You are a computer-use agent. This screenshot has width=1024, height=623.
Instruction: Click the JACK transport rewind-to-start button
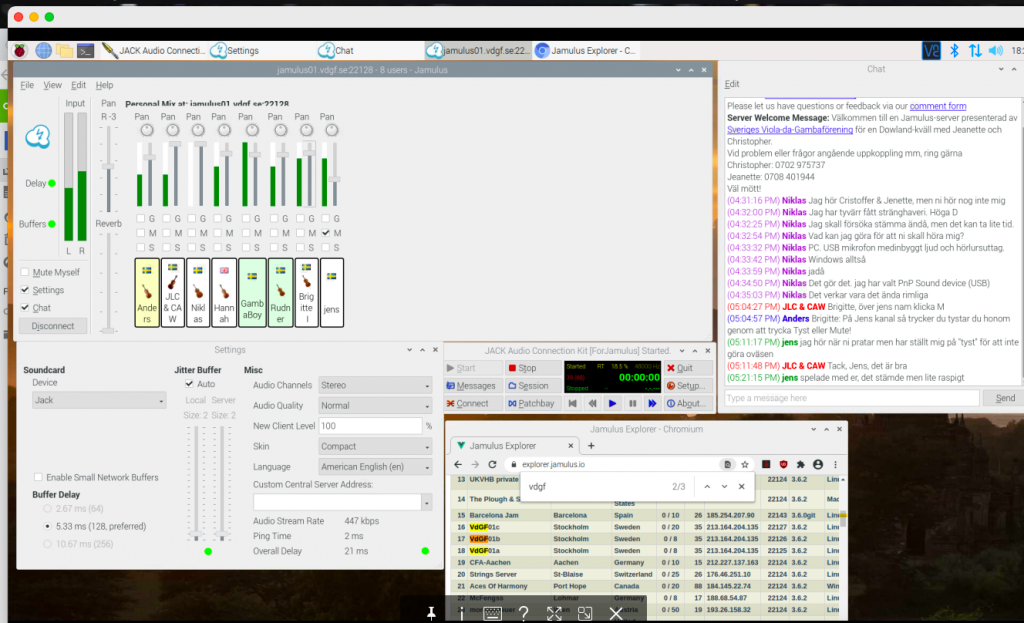click(x=573, y=404)
